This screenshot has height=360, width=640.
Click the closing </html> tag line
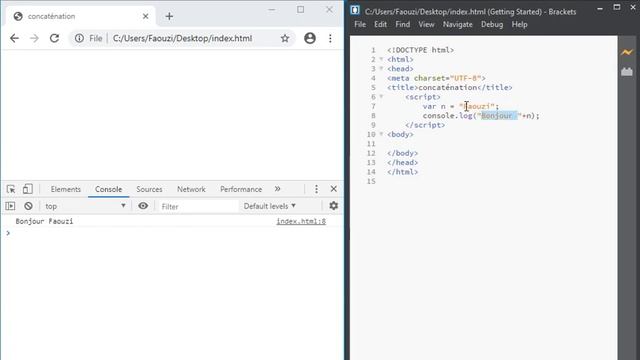click(402, 172)
